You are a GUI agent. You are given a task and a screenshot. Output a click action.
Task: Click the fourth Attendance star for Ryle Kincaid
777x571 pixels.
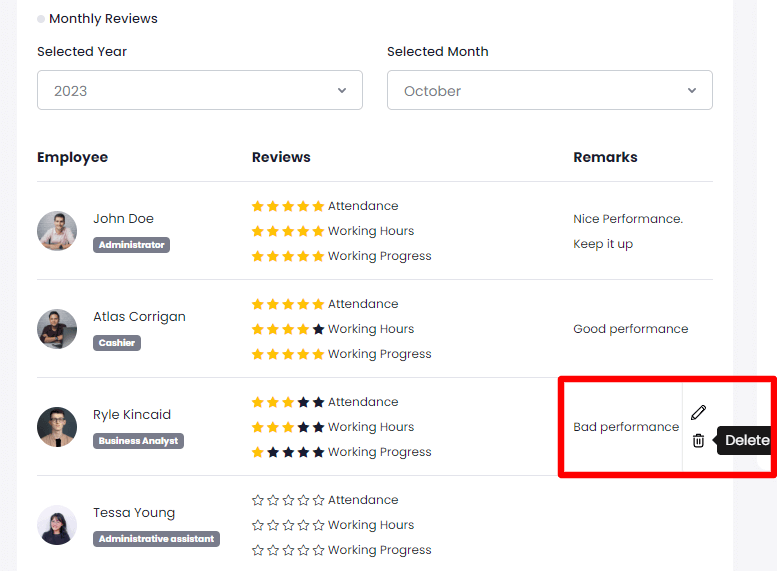pos(303,402)
